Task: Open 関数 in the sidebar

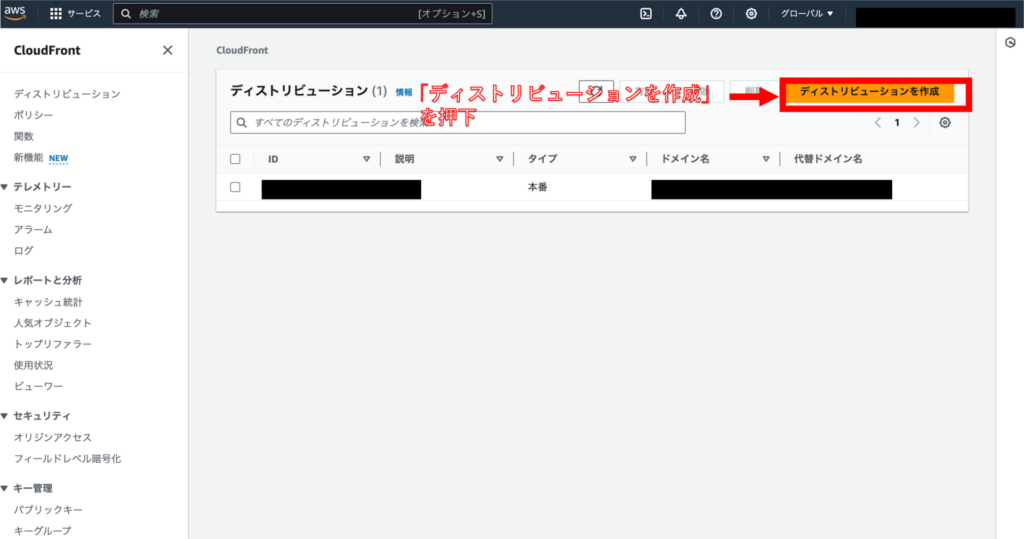Action: (x=24, y=137)
